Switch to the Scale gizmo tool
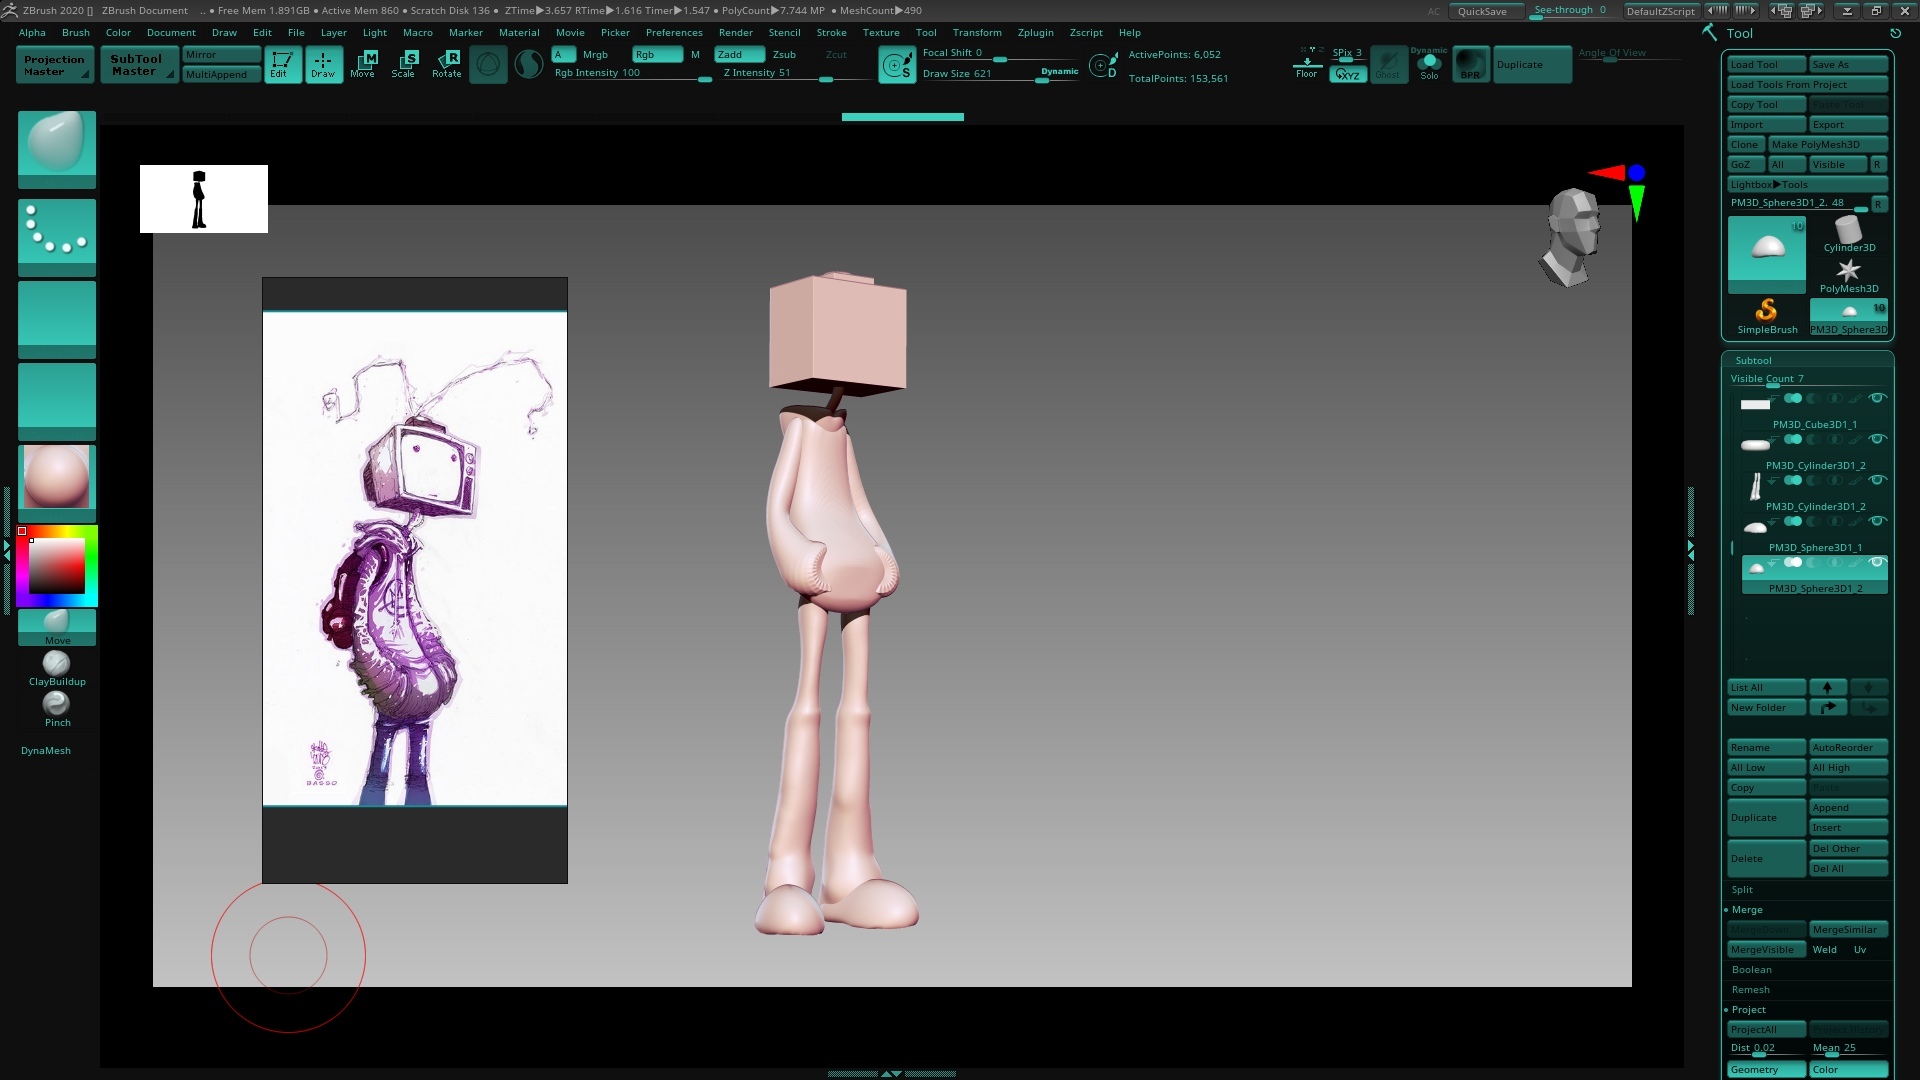This screenshot has height=1080, width=1920. 404,65
